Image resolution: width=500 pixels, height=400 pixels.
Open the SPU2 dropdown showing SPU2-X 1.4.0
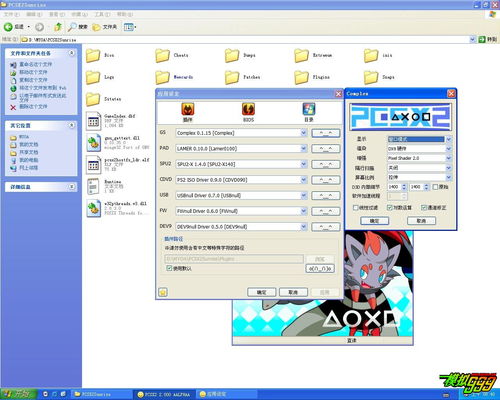[241, 164]
